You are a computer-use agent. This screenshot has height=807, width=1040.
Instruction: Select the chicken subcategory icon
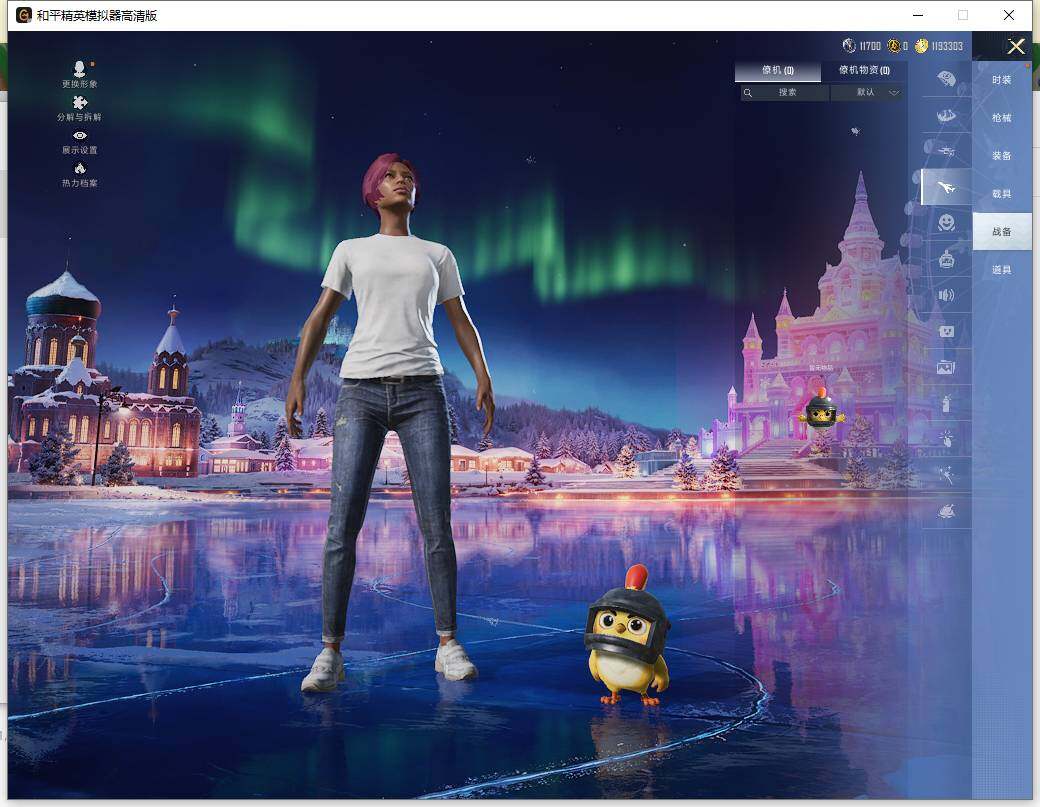(946, 511)
